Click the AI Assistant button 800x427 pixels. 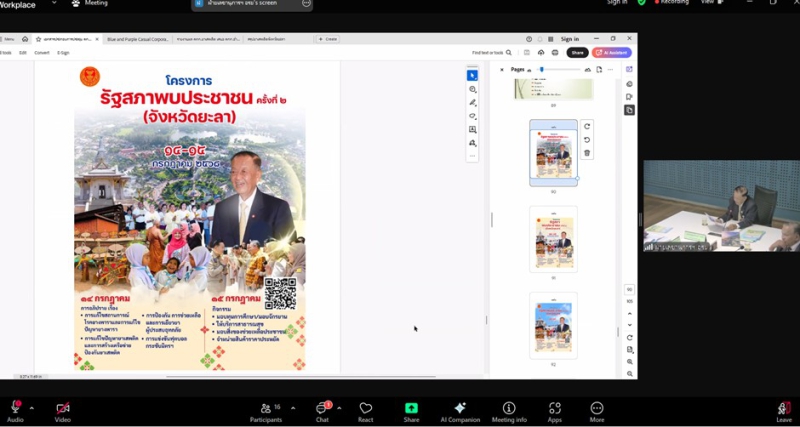pos(612,52)
